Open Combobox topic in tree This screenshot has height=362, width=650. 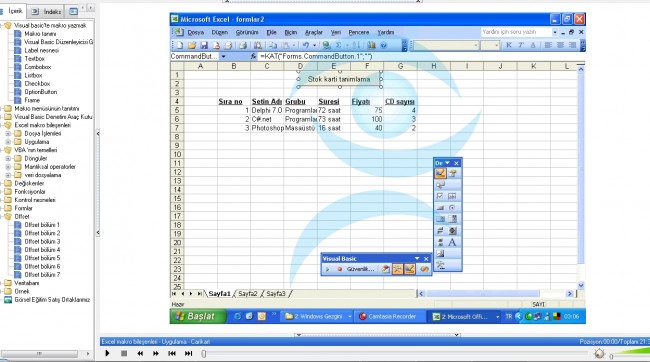[x=38, y=67]
